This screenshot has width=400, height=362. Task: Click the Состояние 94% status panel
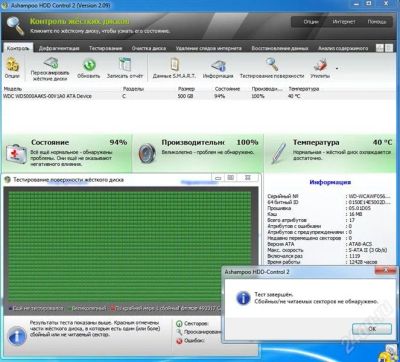67,153
